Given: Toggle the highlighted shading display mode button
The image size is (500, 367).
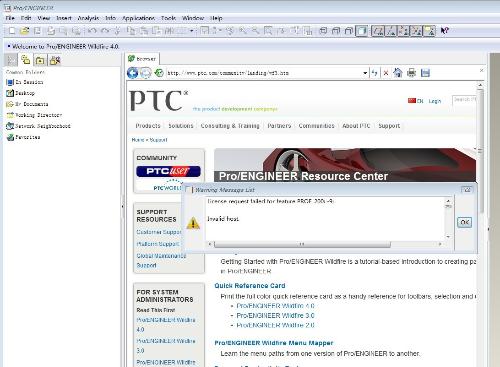Looking at the screenshot, I should pyautogui.click(x=362, y=31).
